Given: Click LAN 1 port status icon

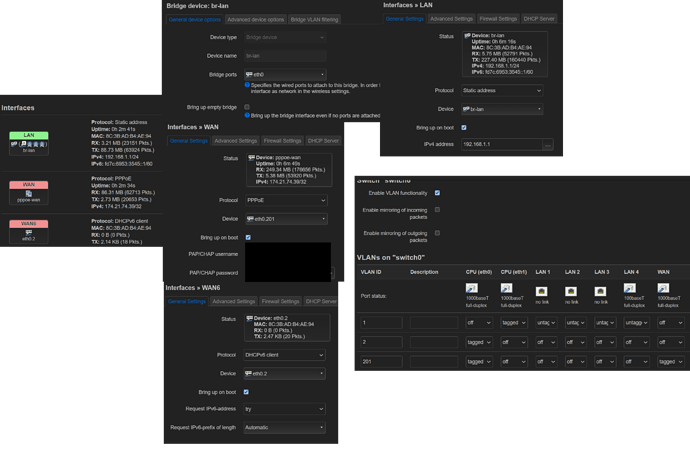Looking at the screenshot, I should 542,291.
